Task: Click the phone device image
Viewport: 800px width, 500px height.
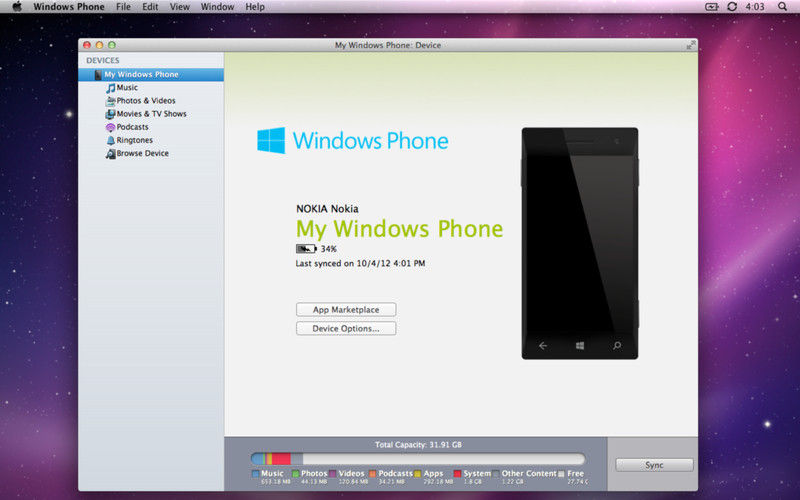Action: coord(580,243)
